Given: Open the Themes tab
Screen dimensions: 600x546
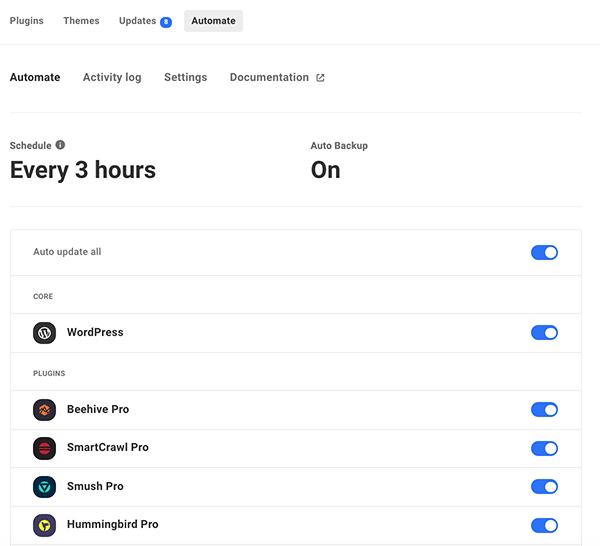Looking at the screenshot, I should click(81, 21).
